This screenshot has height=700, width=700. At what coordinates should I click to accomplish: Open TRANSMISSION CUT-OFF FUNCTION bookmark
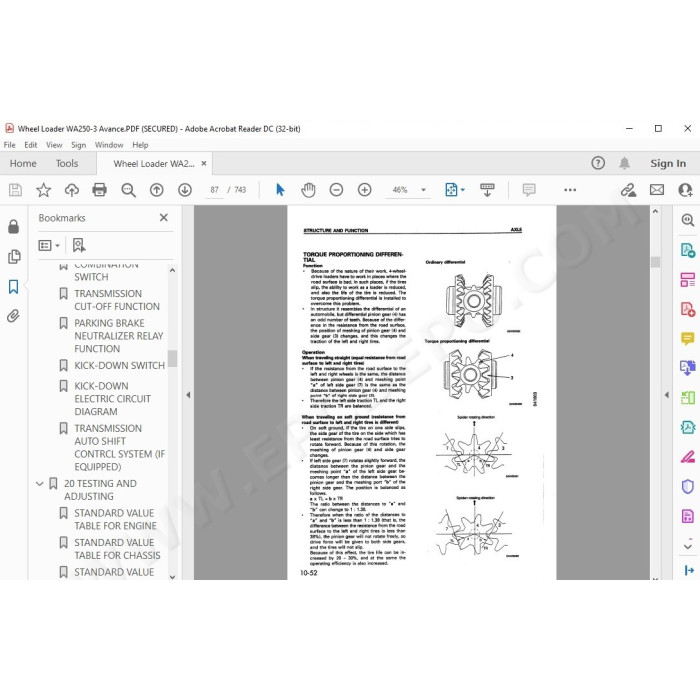[x=117, y=300]
